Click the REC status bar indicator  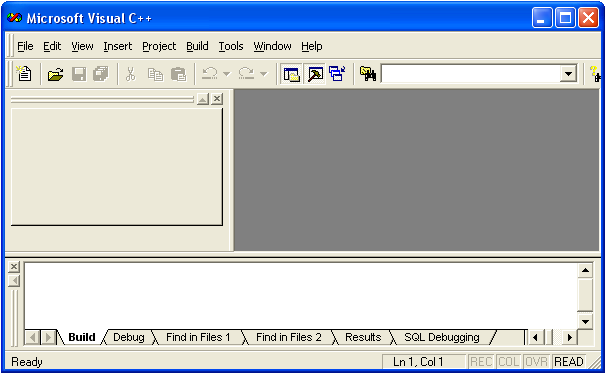click(x=481, y=362)
